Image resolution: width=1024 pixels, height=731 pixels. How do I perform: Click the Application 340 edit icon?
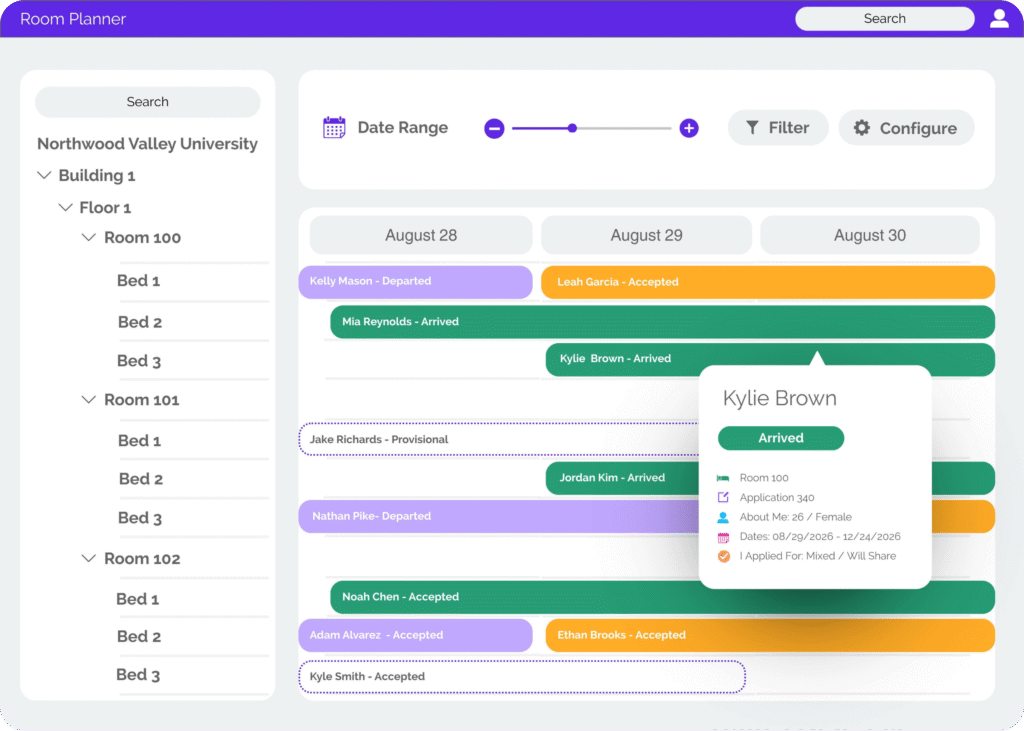pos(723,497)
